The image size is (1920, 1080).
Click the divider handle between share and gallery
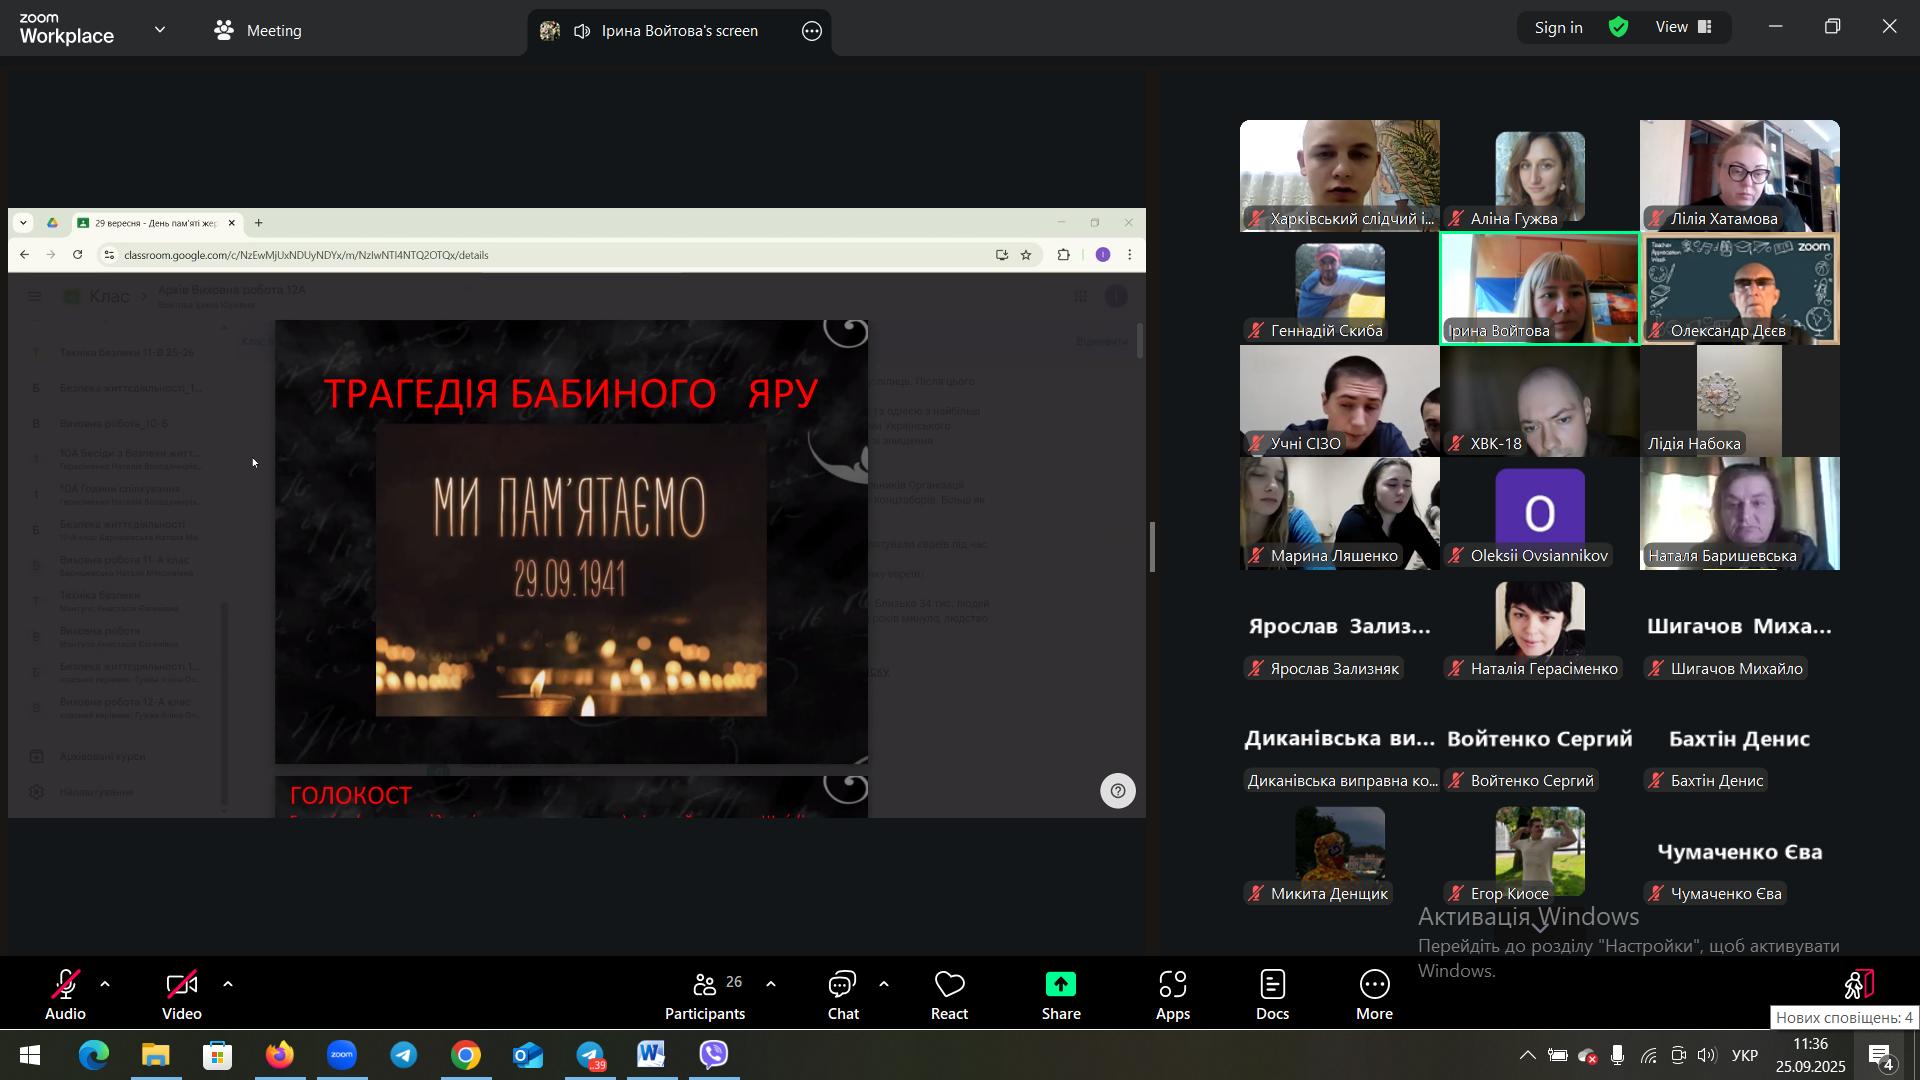point(1152,547)
